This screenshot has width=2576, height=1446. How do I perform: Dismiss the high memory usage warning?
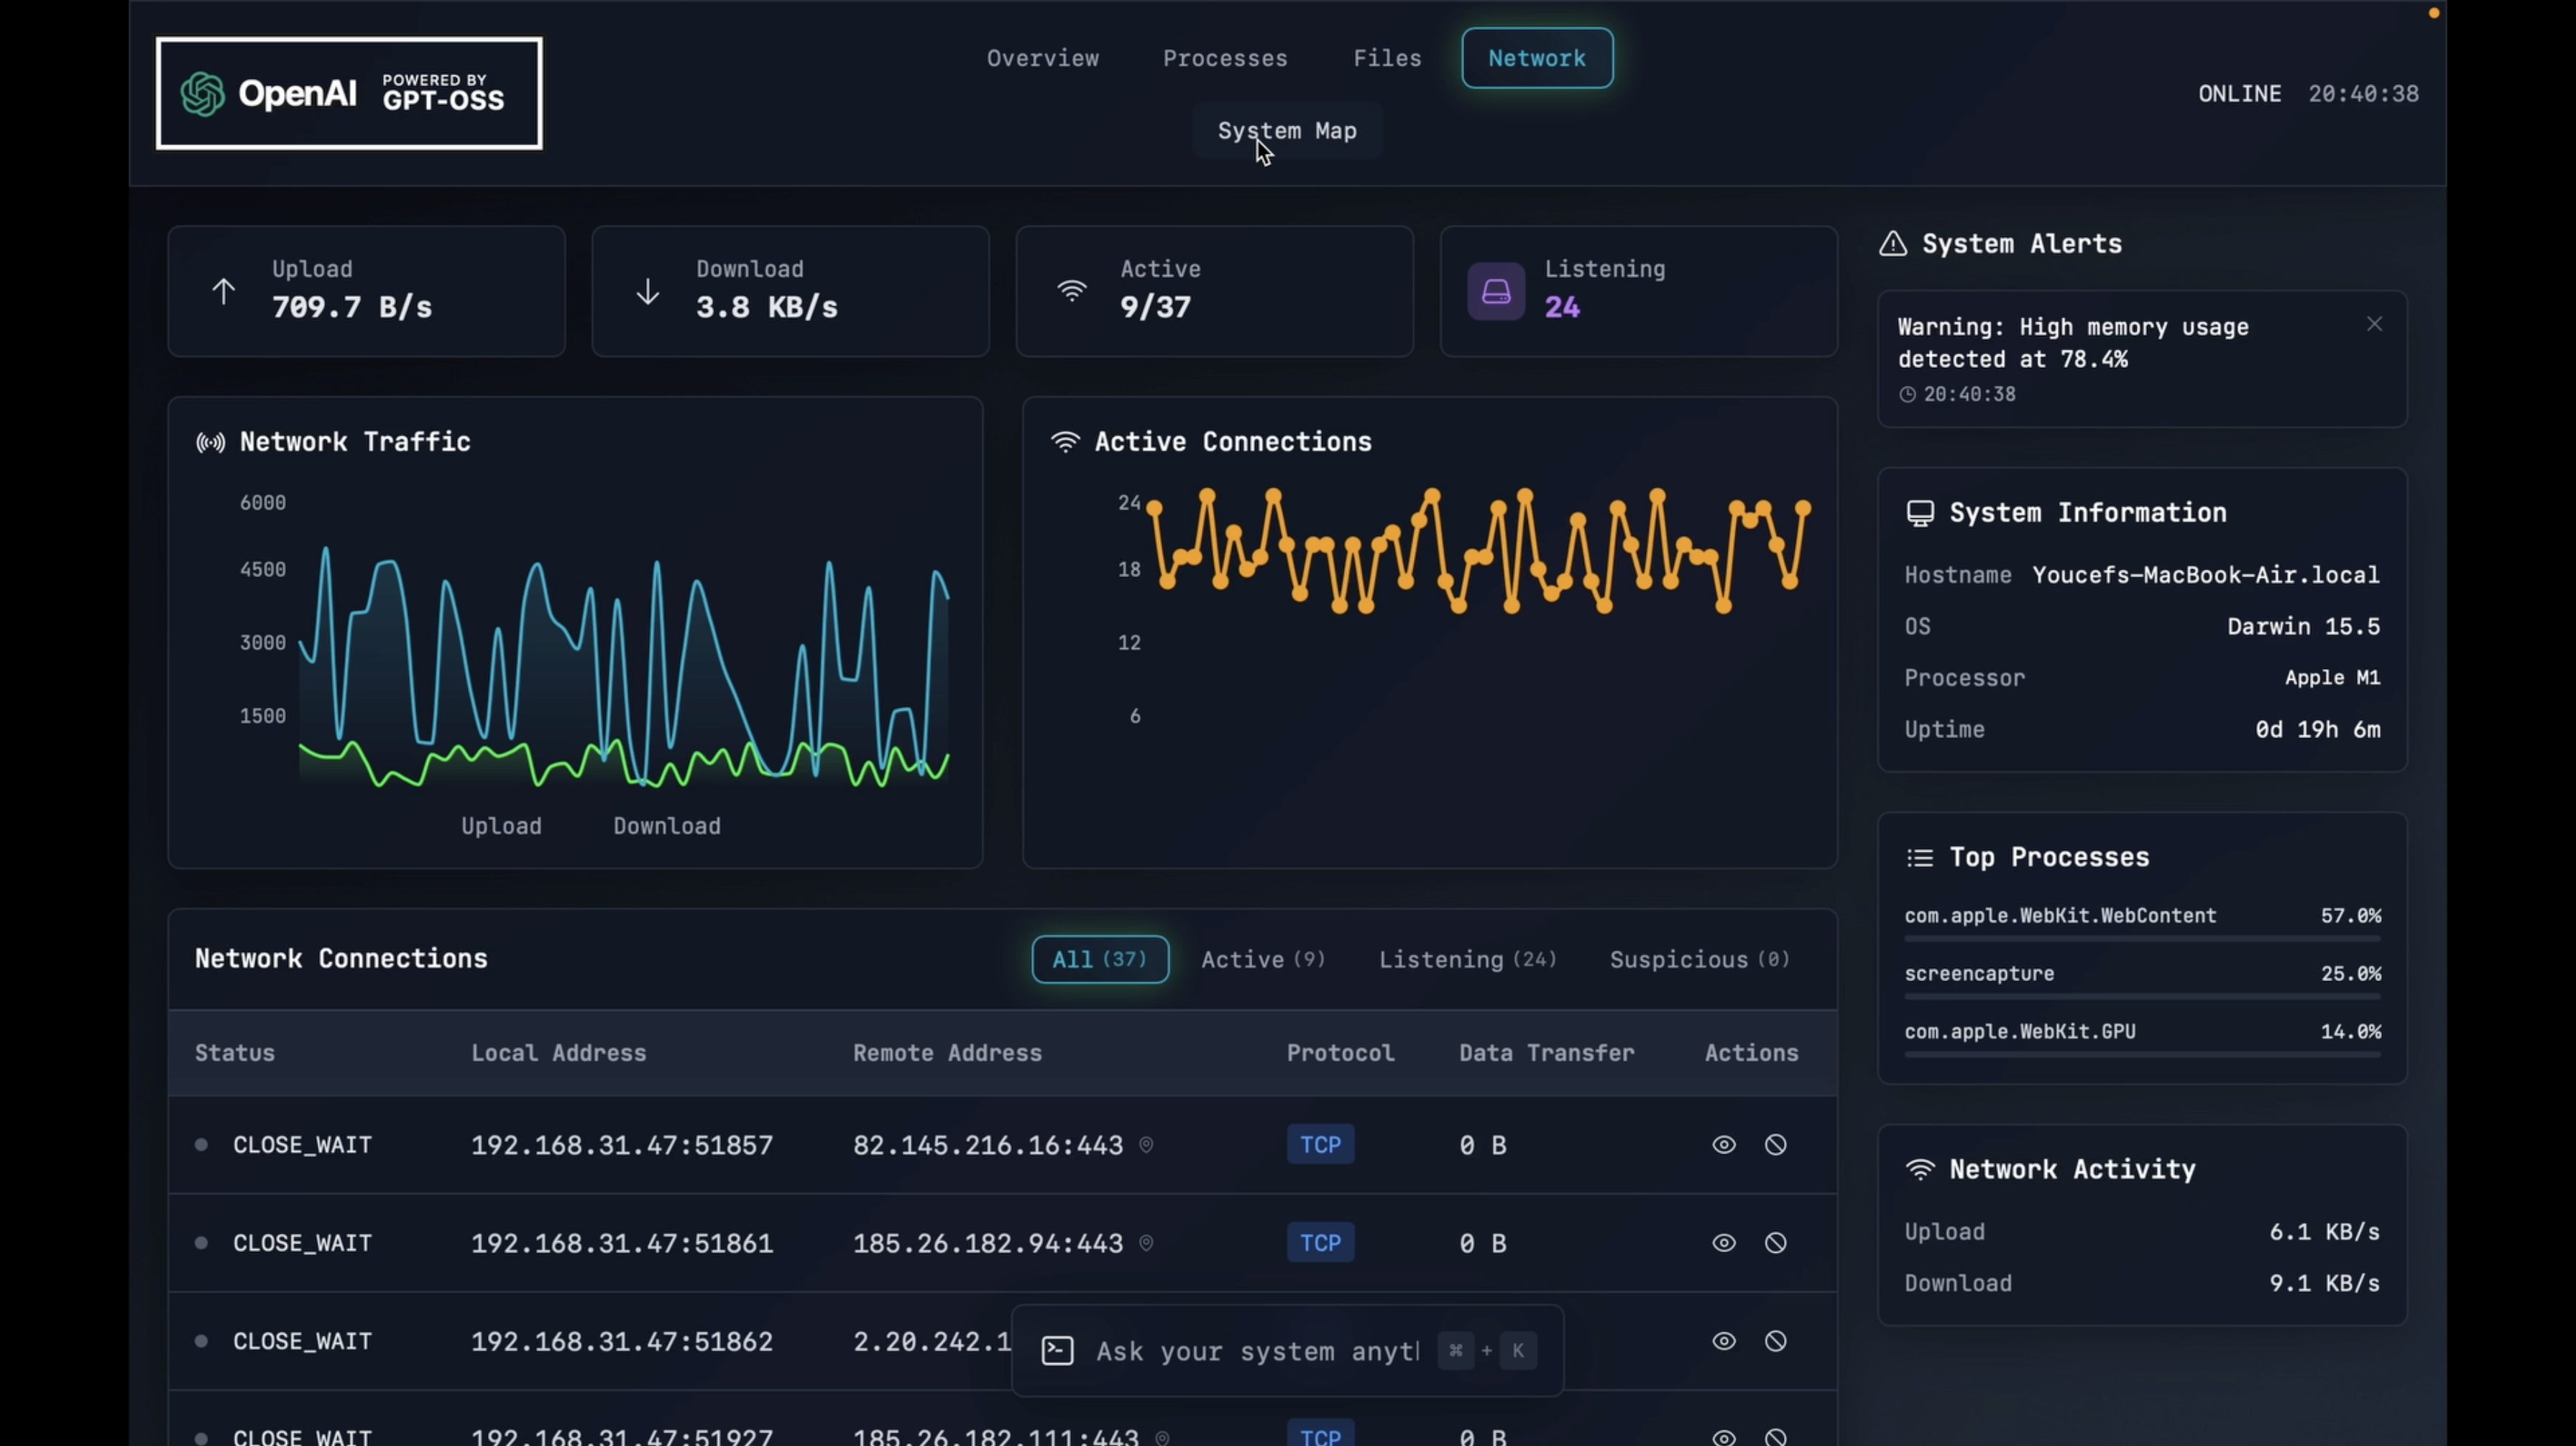pyautogui.click(x=2374, y=324)
